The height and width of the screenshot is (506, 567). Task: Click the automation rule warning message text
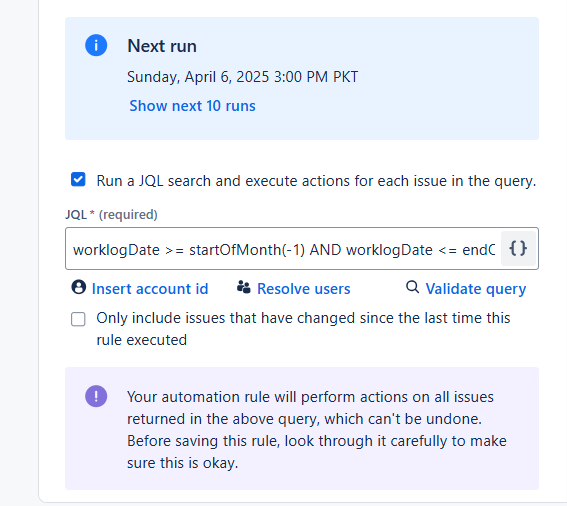(317, 430)
